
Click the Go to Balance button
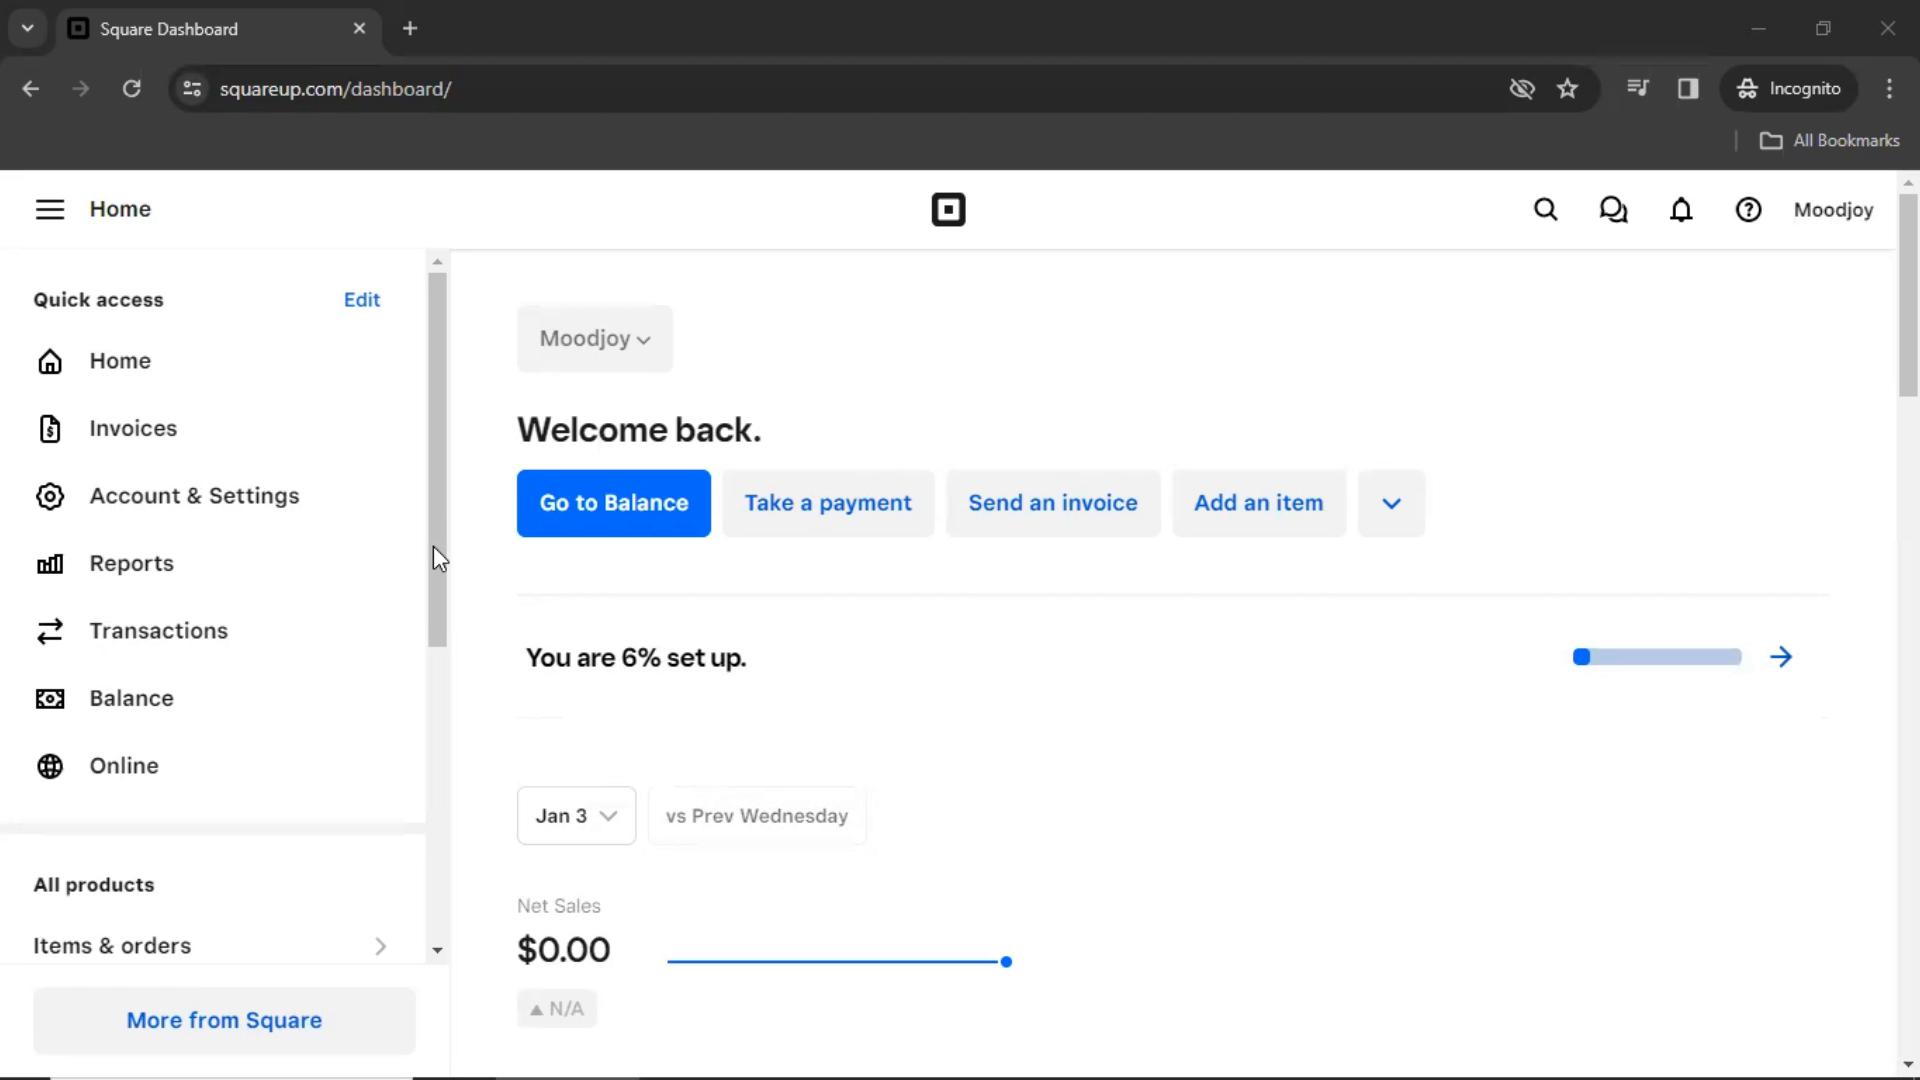613,502
